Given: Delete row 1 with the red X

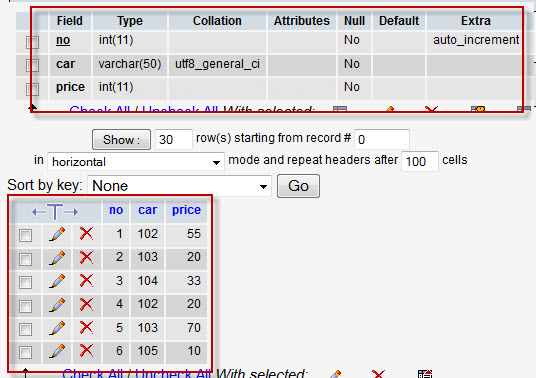Looking at the screenshot, I should tap(86, 234).
